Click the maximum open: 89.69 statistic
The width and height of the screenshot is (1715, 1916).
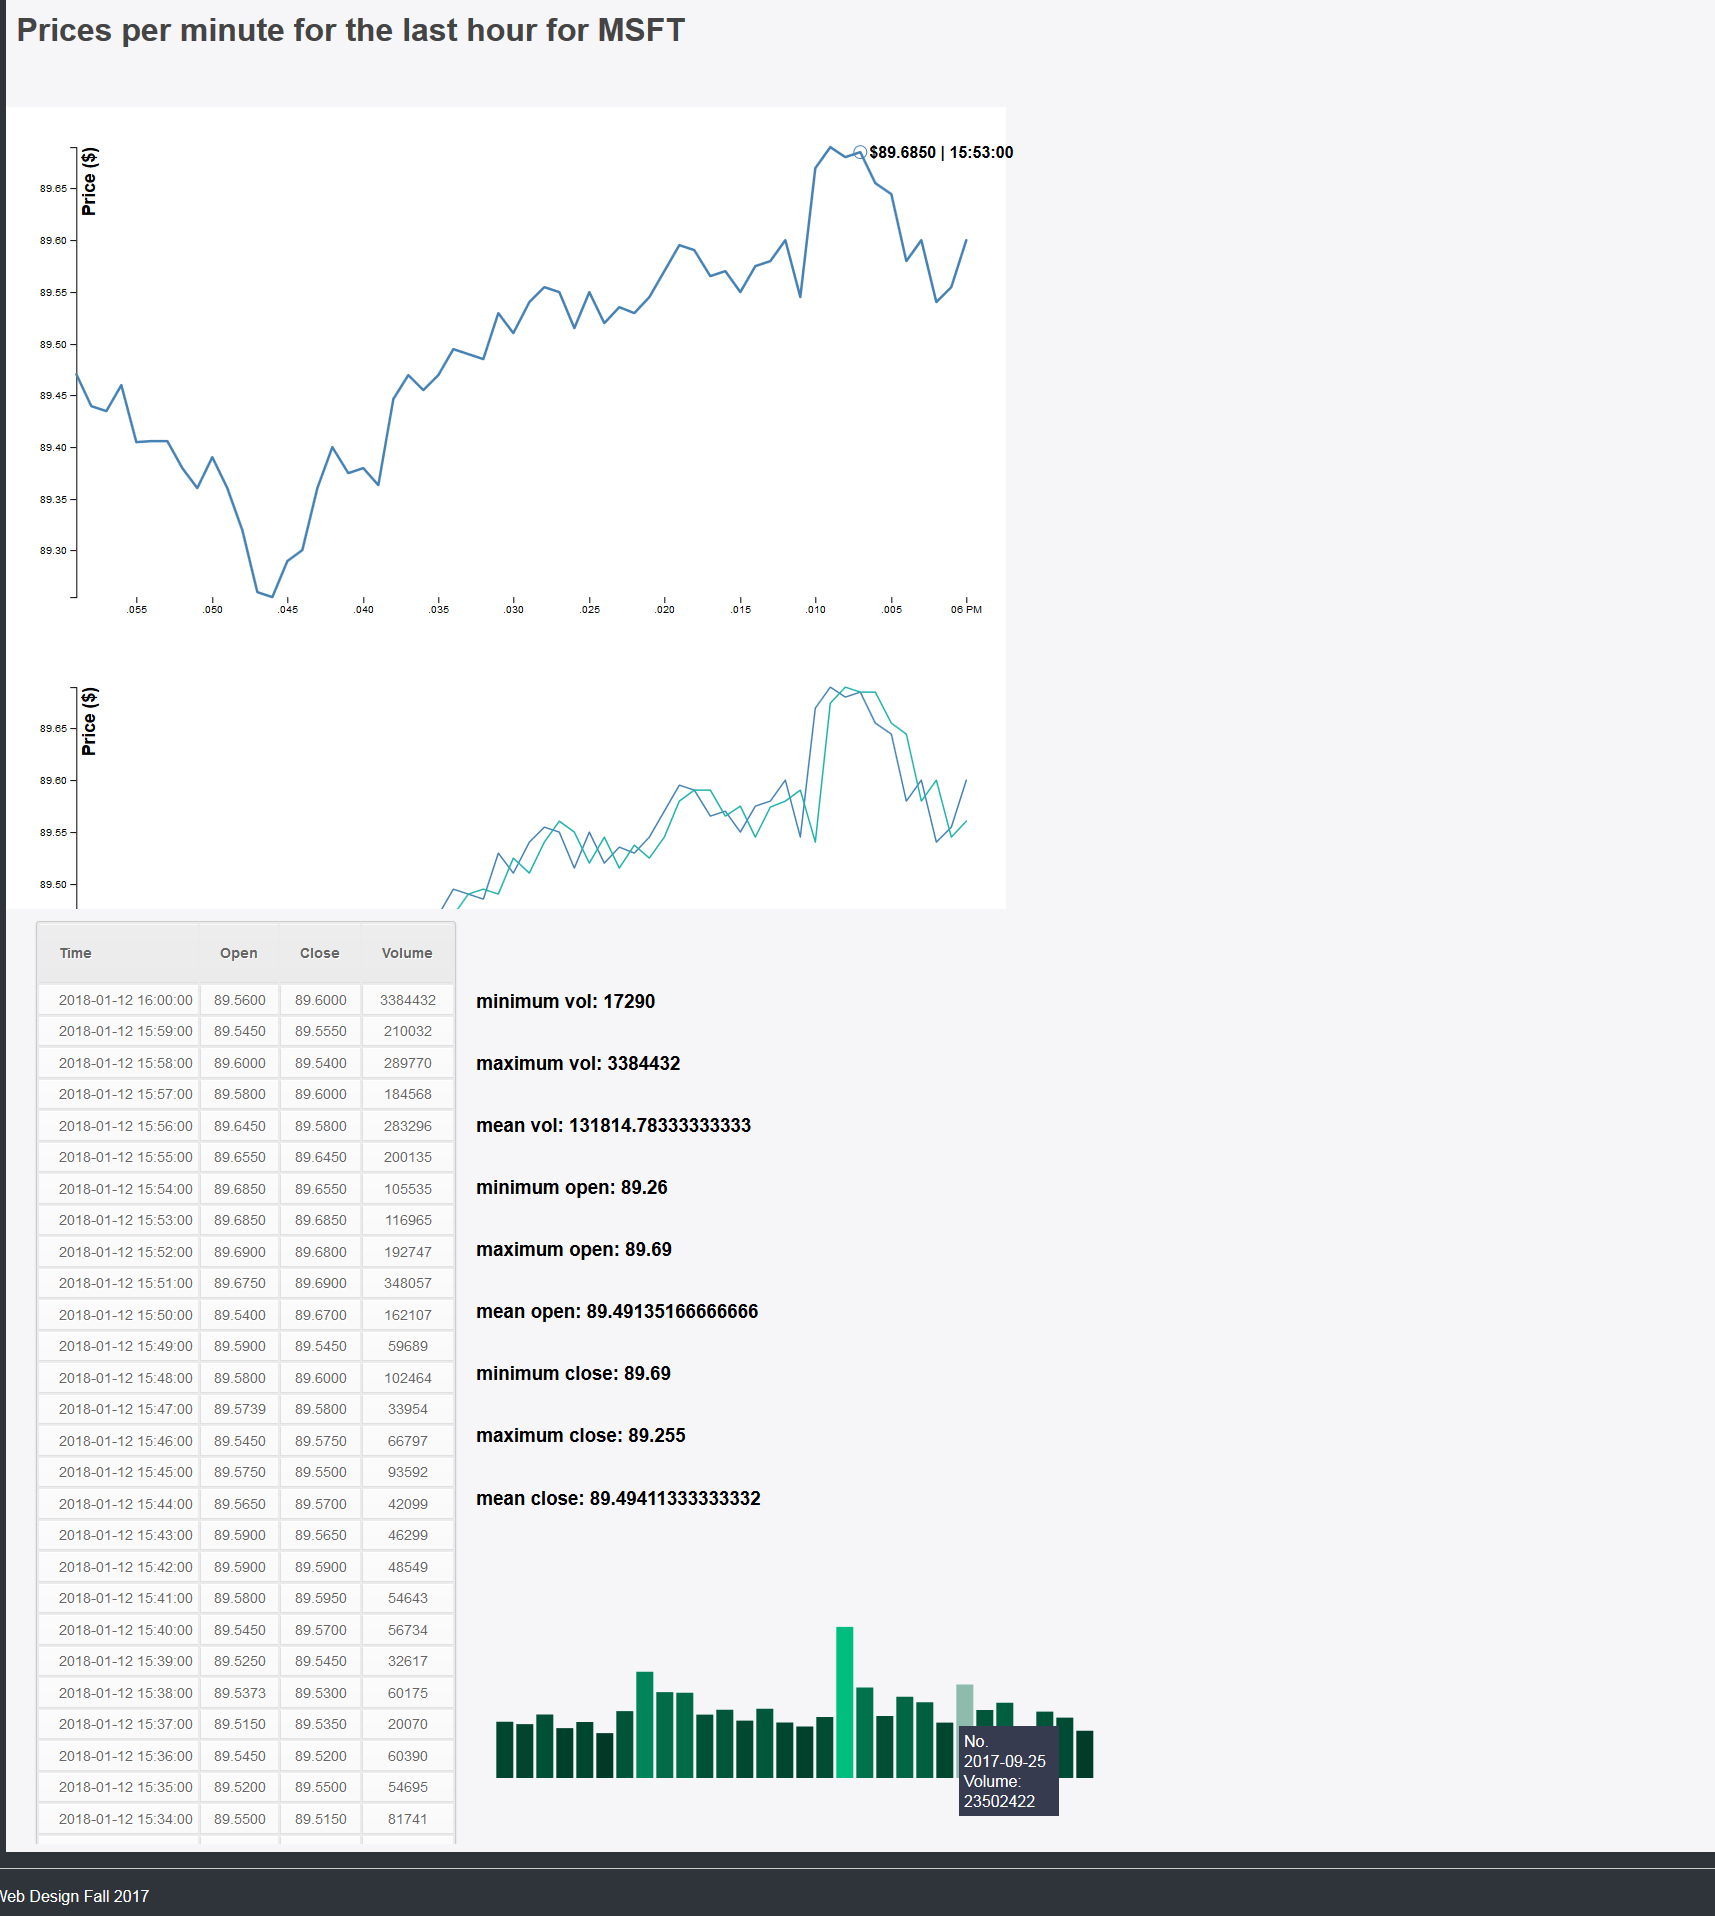574,1249
